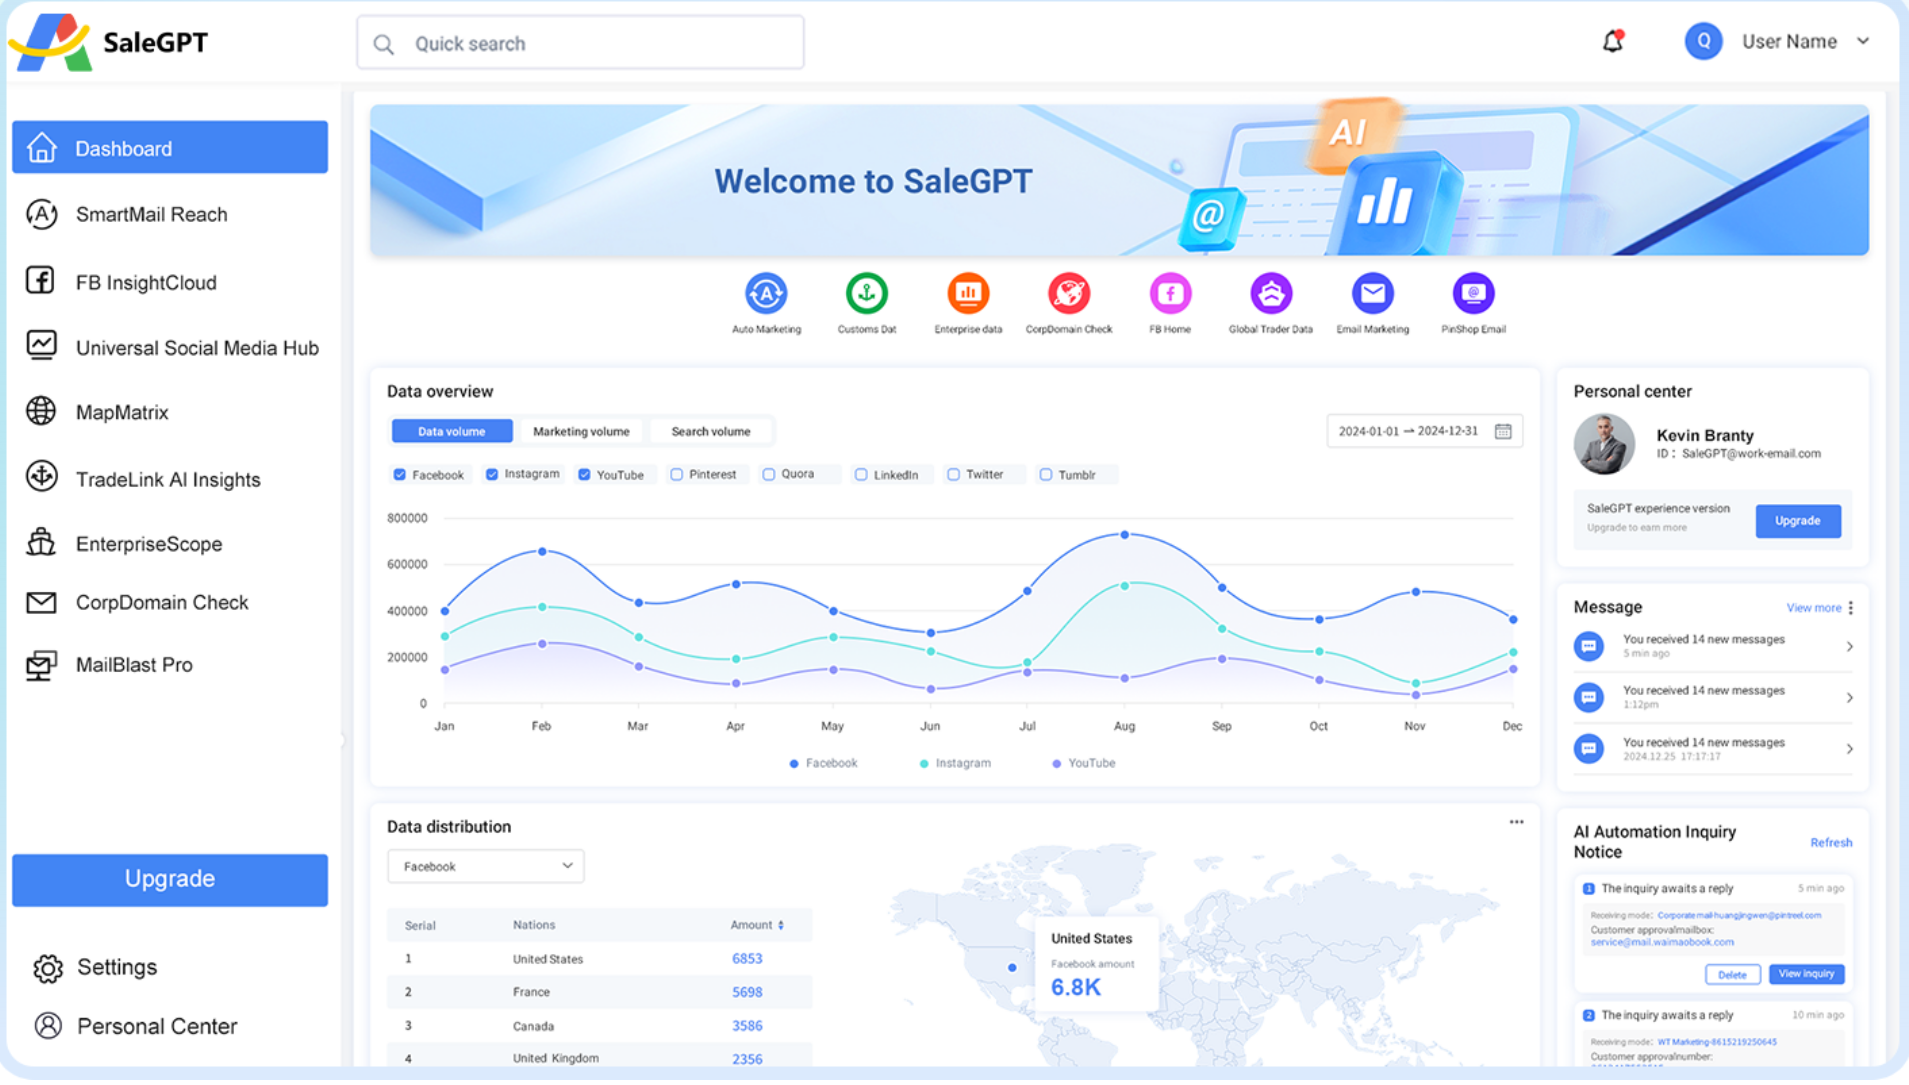Click View more in the Message panel
The height and width of the screenshot is (1085, 1909).
pos(1813,608)
